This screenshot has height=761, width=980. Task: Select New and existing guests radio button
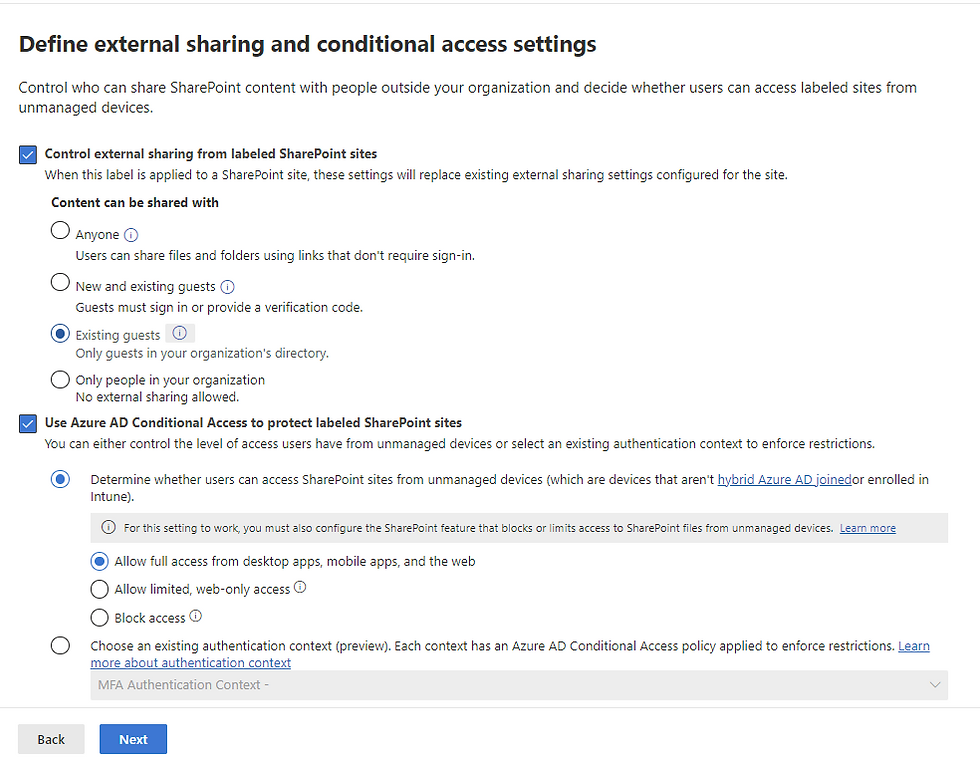(x=60, y=282)
